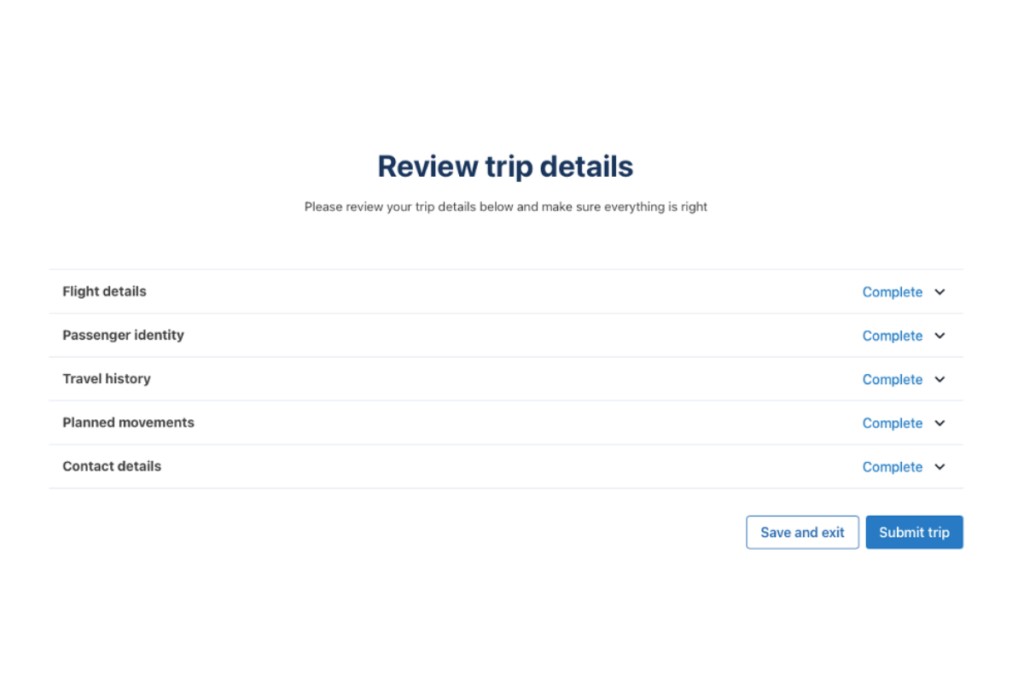Expand the Contact details chevron
Screen dimensions: 1024x683
pyautogui.click(x=939, y=467)
